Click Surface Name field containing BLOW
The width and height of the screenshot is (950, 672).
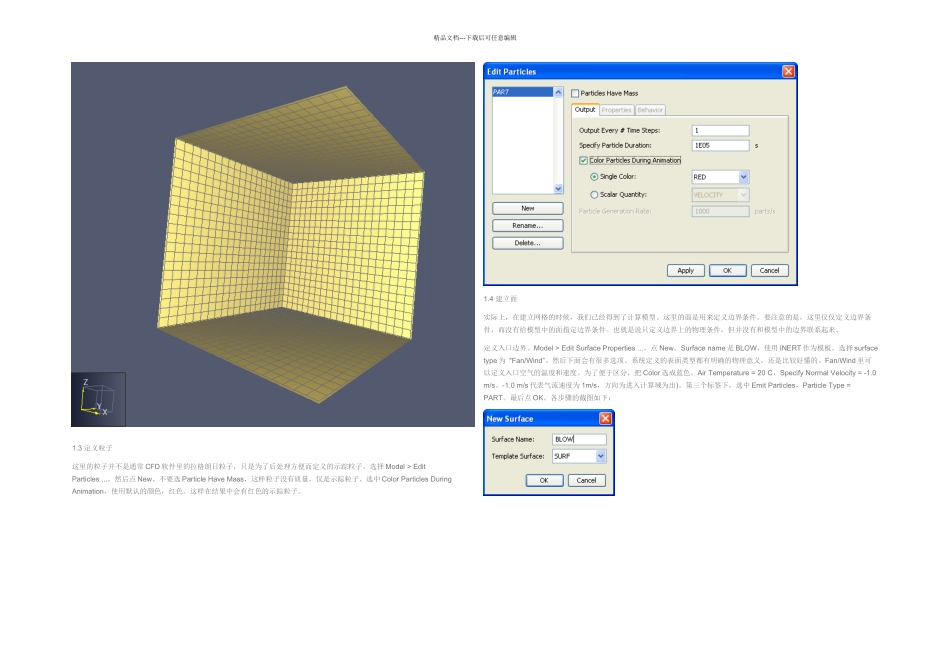[x=579, y=439]
